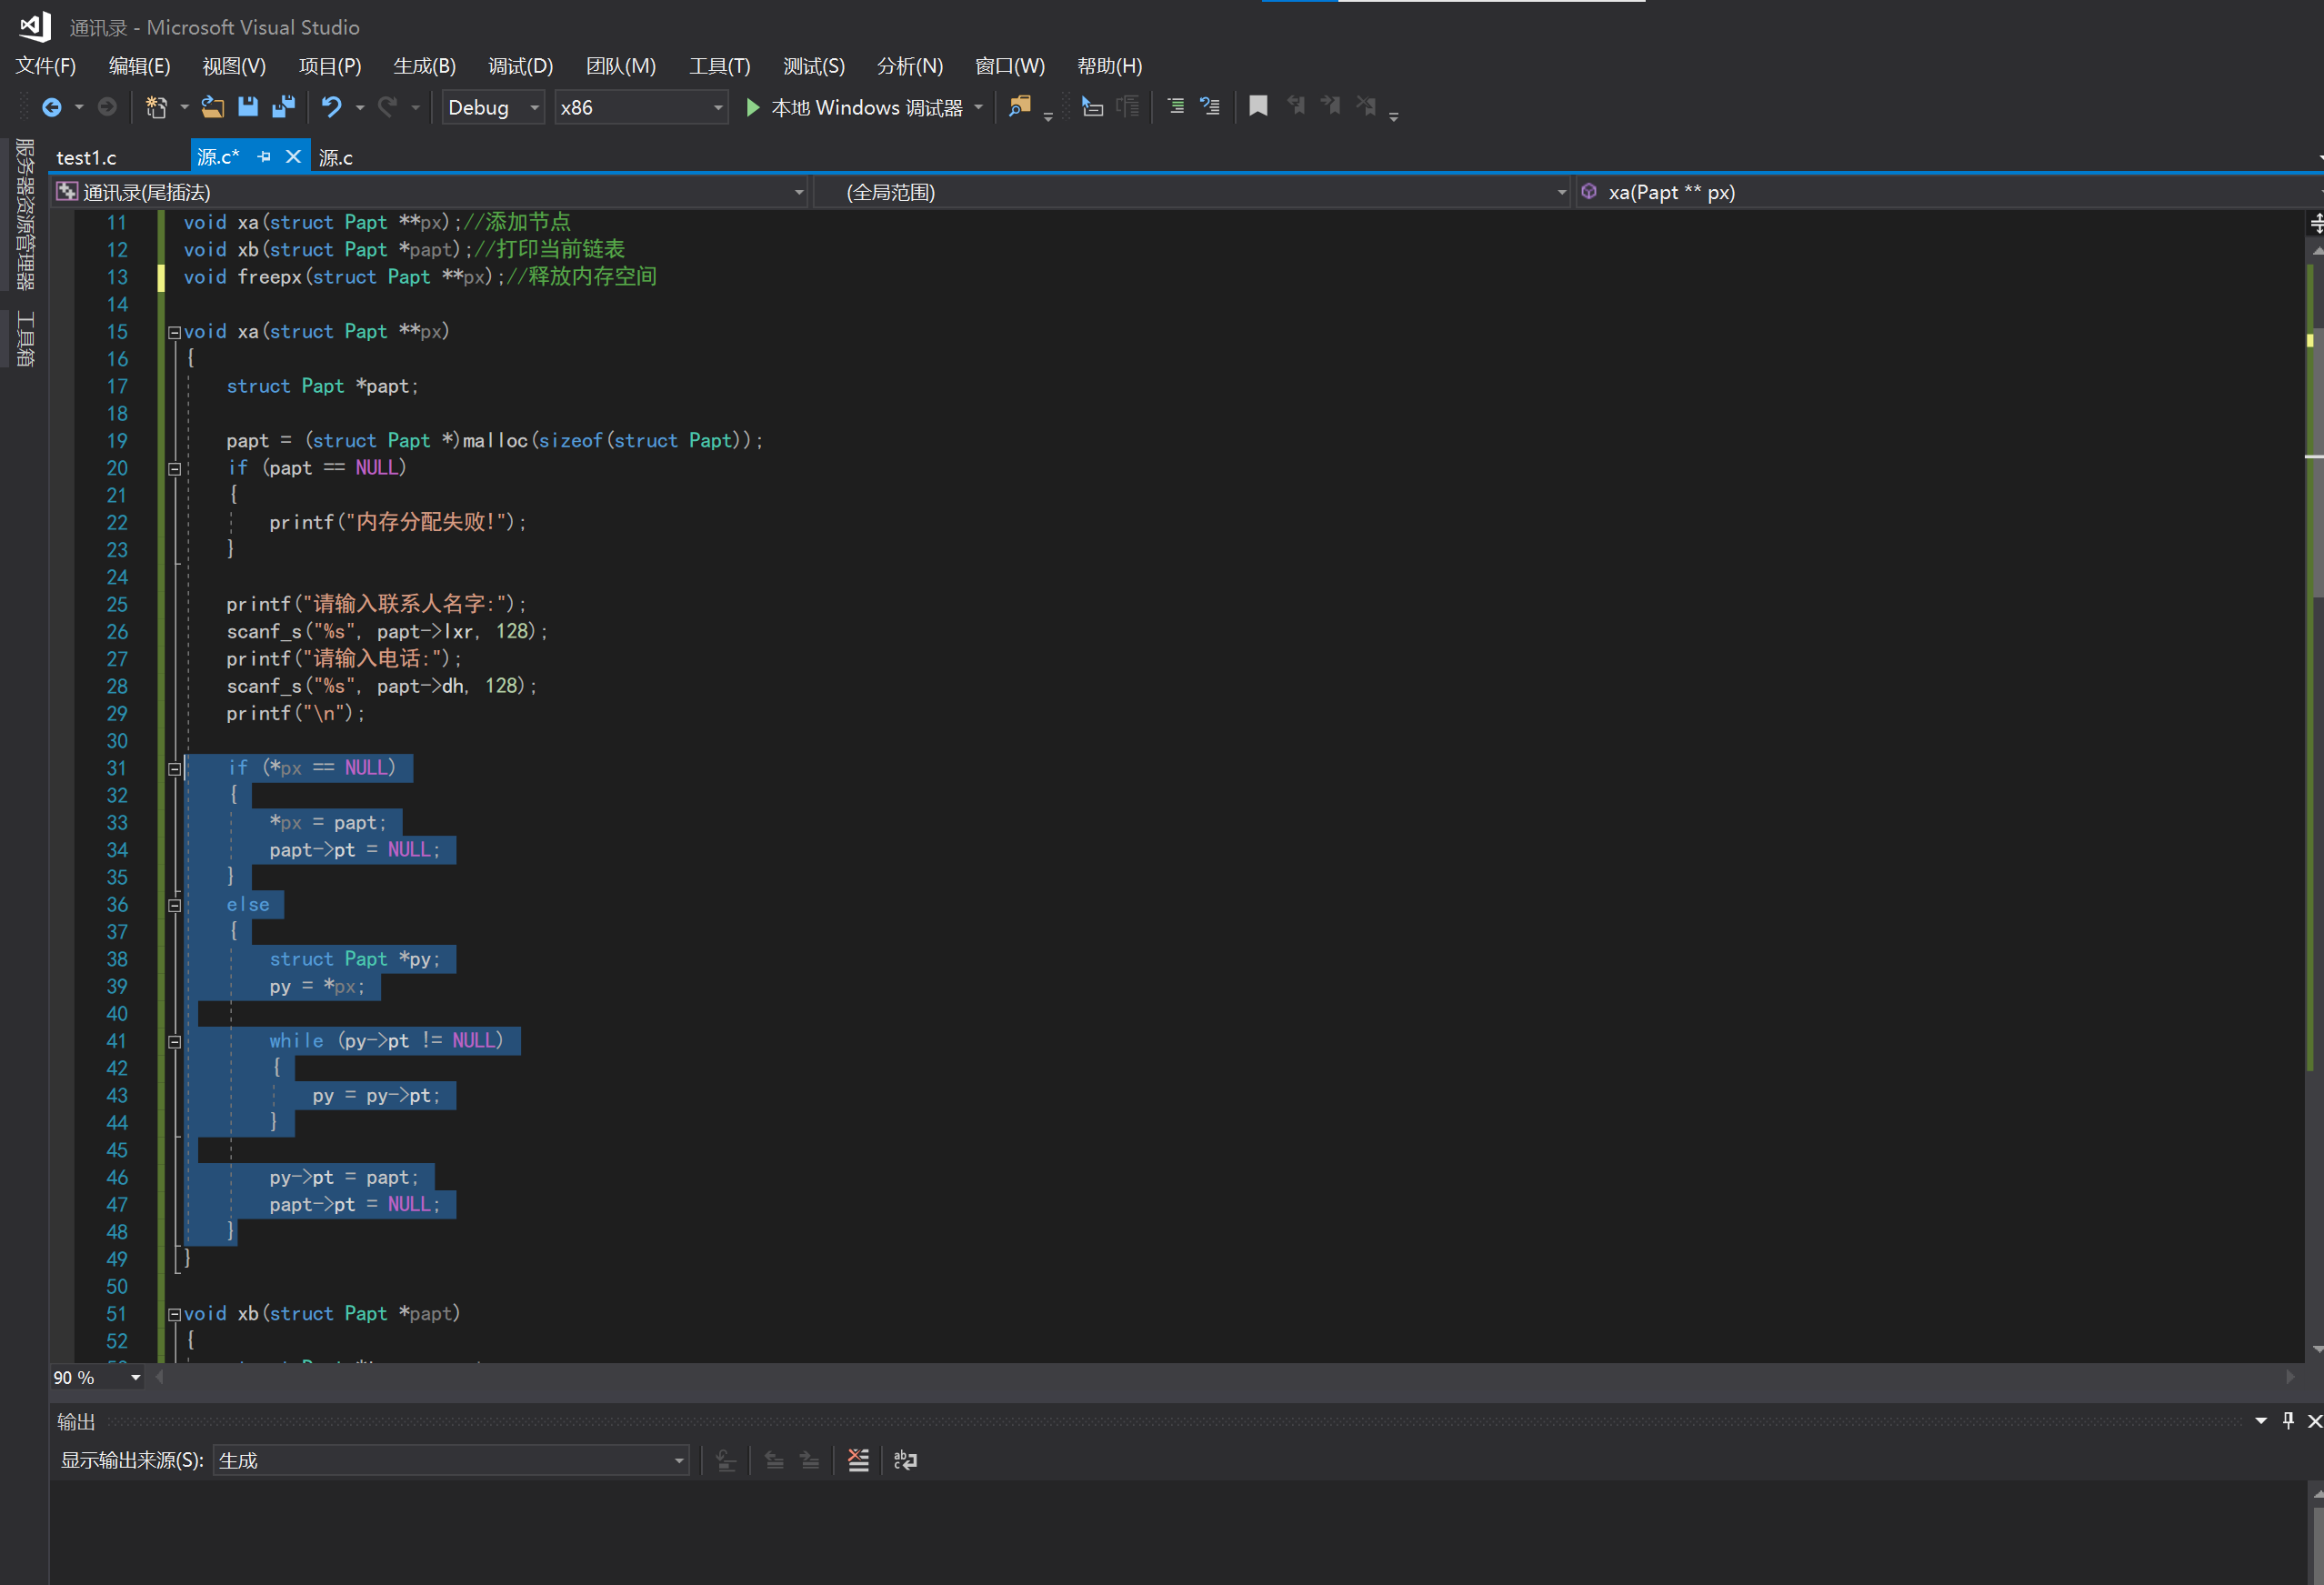Go to next bookmark icon
2324x1585 pixels.
(x=1330, y=106)
